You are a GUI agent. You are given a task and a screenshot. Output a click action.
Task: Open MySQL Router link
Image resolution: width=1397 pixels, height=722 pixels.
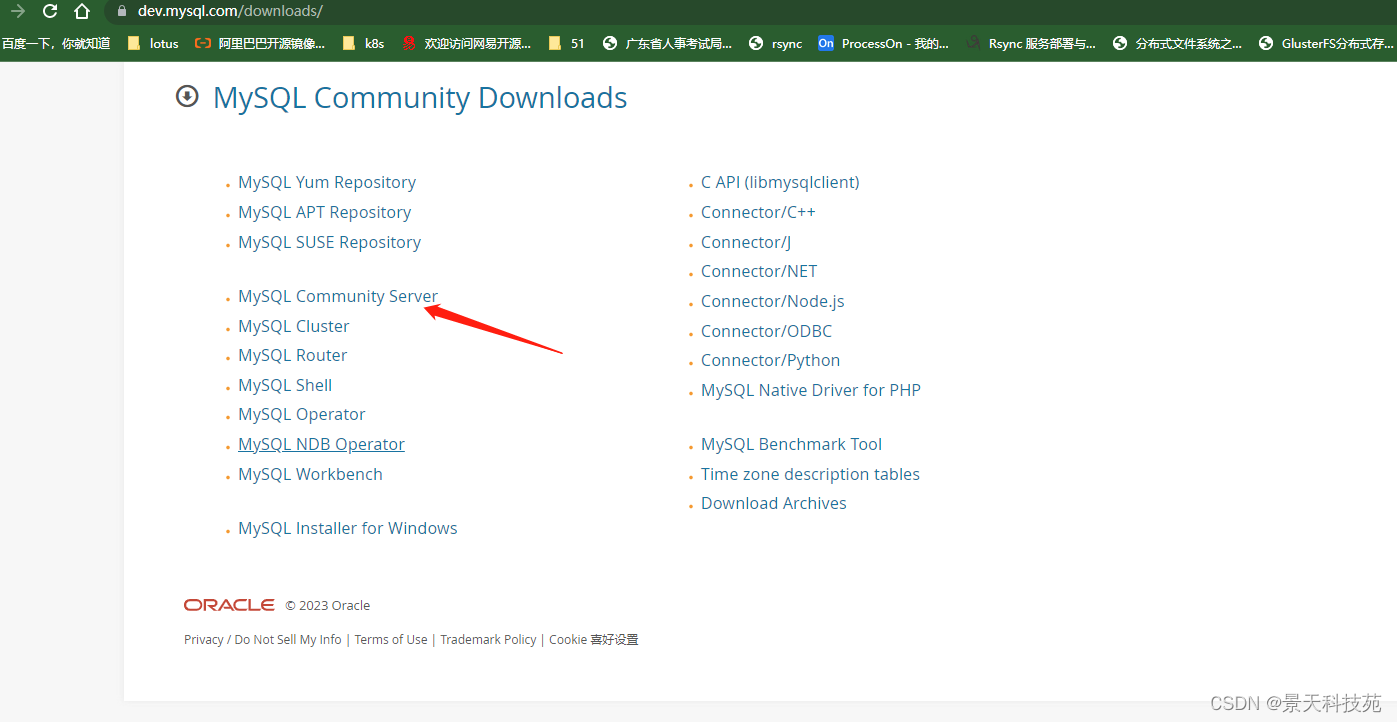293,355
